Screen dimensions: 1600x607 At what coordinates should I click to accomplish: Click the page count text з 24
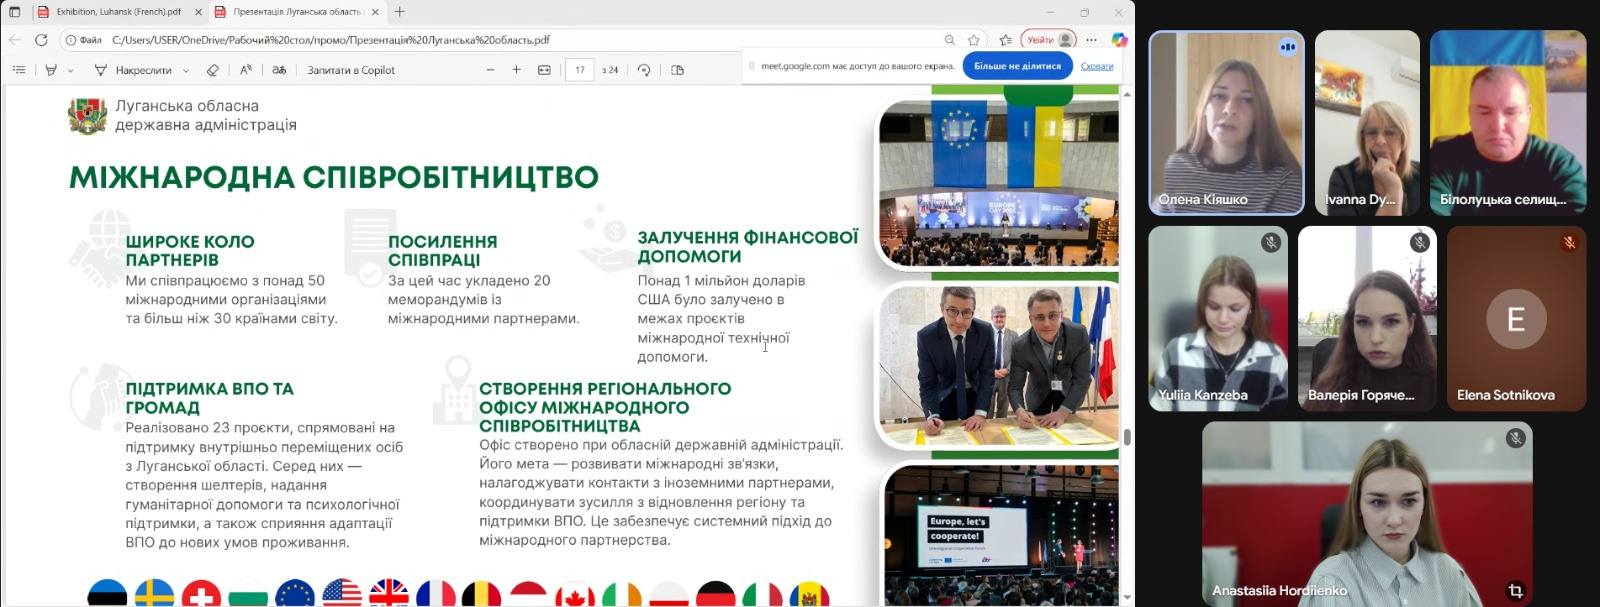[x=610, y=70]
